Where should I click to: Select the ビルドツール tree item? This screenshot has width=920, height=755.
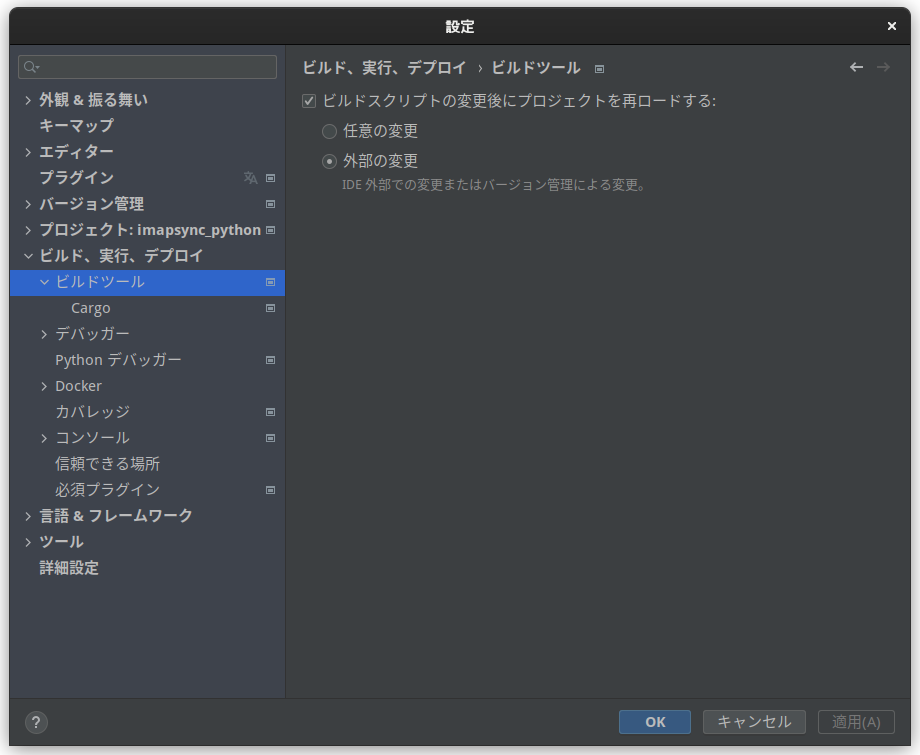point(147,282)
